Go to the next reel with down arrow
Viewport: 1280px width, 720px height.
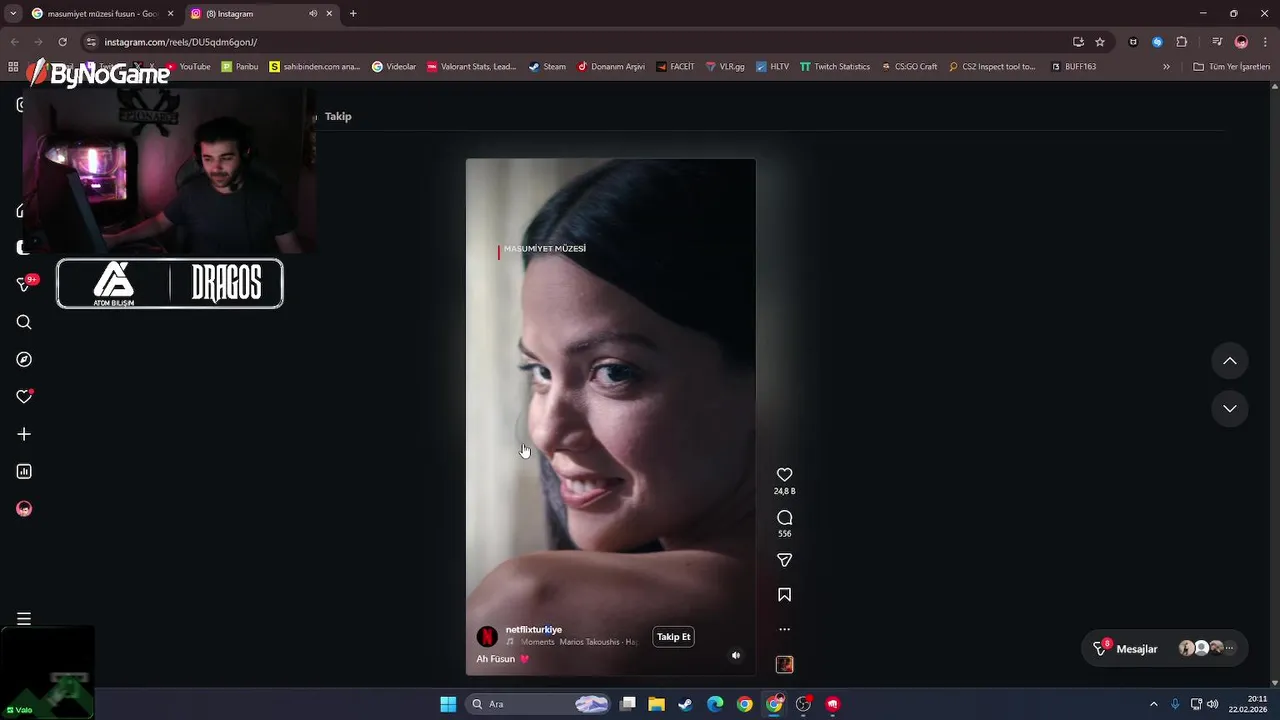coord(1230,409)
